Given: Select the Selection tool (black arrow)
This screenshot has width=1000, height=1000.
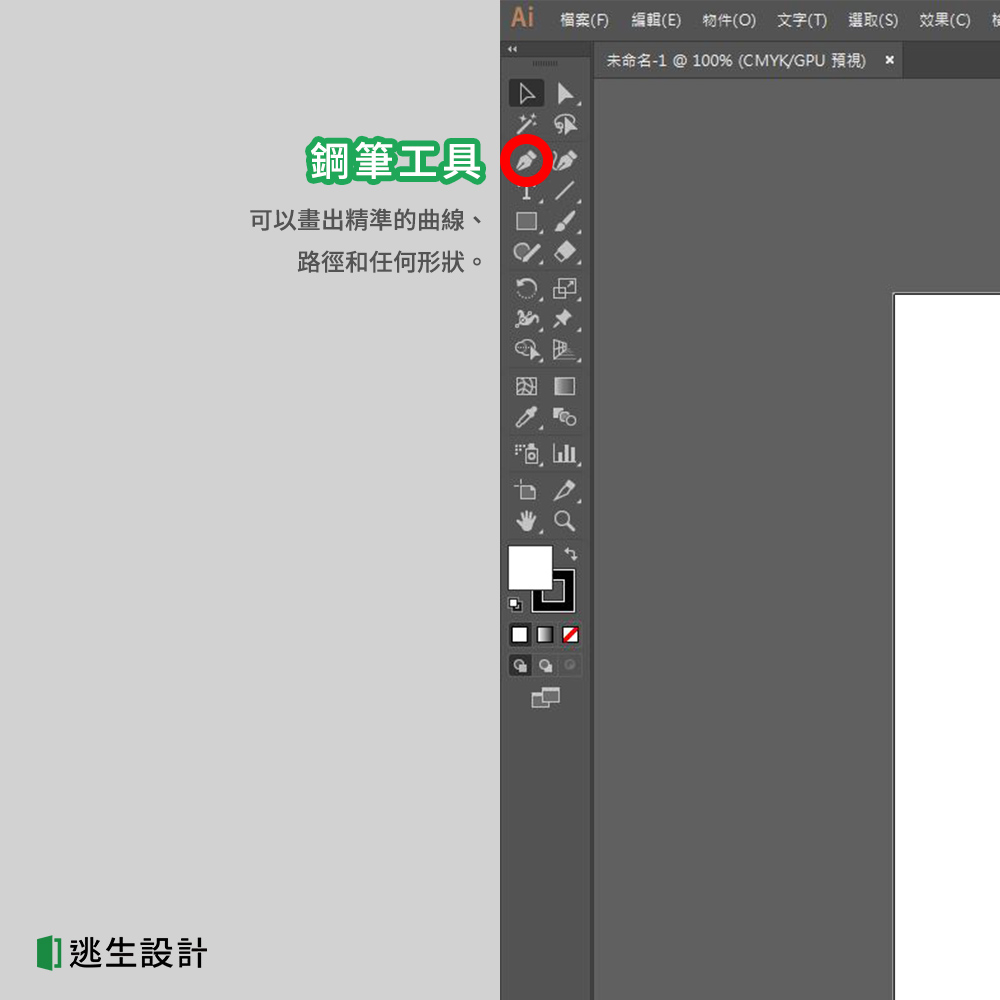Looking at the screenshot, I should (x=527, y=92).
